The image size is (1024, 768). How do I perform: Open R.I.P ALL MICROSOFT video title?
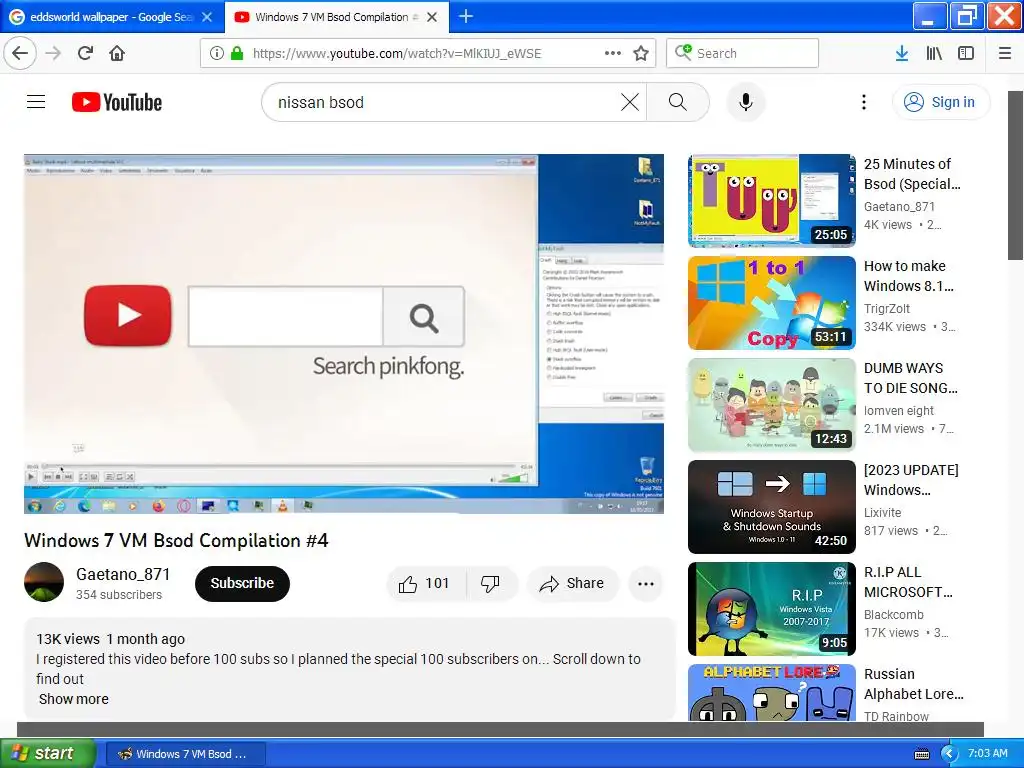point(908,582)
